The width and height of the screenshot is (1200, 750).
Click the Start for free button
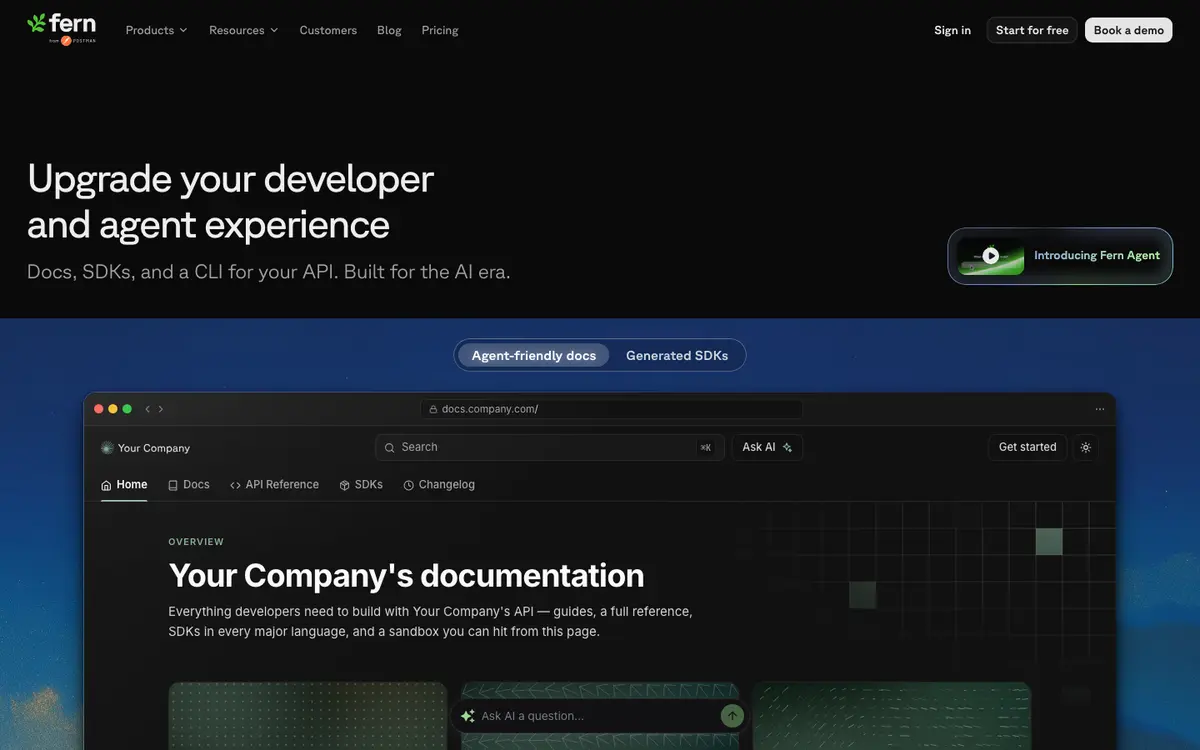pos(1032,30)
